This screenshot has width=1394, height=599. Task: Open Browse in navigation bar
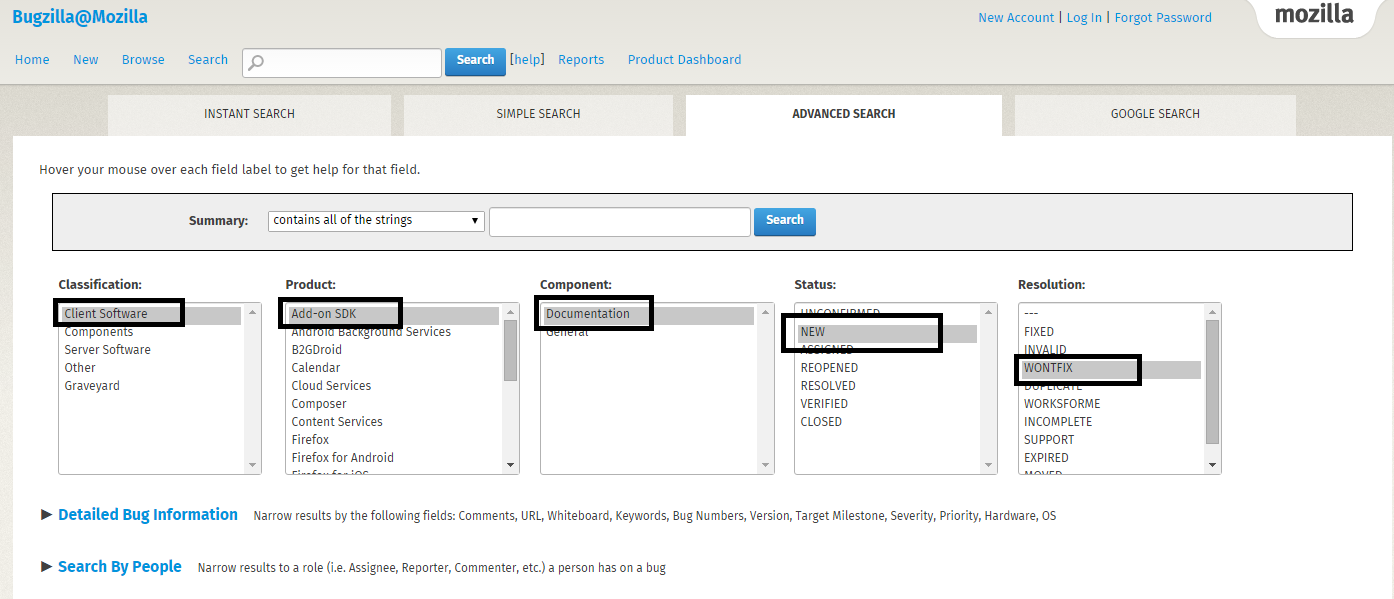coord(143,60)
